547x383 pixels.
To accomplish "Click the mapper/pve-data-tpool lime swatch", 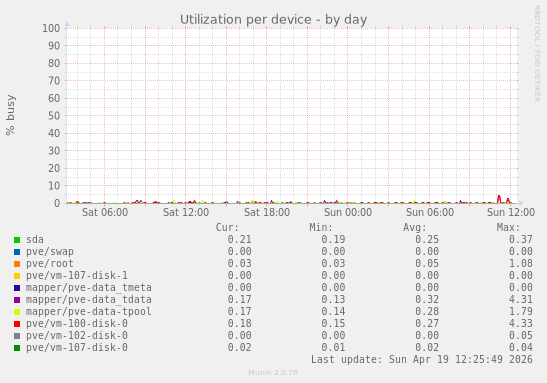I will point(17,312).
